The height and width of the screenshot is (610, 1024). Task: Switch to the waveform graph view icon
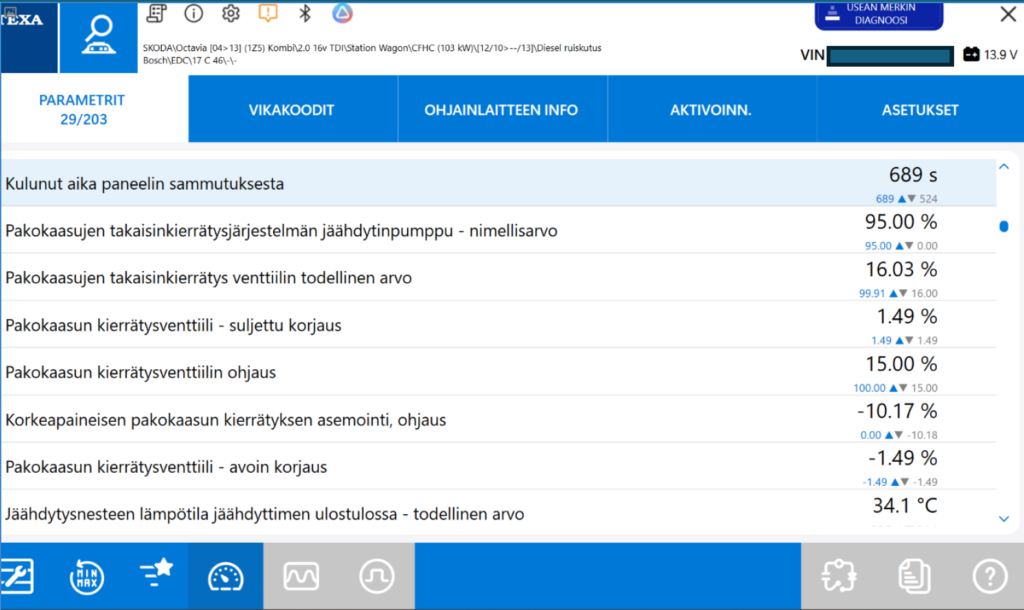(x=301, y=576)
